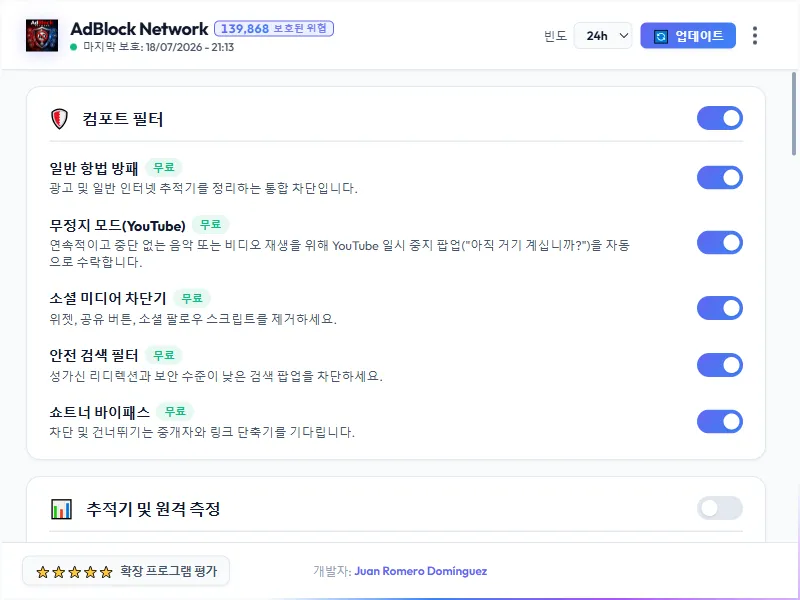Click the 확장 프로그램 평가 button
This screenshot has width=800, height=600.
pos(126,571)
